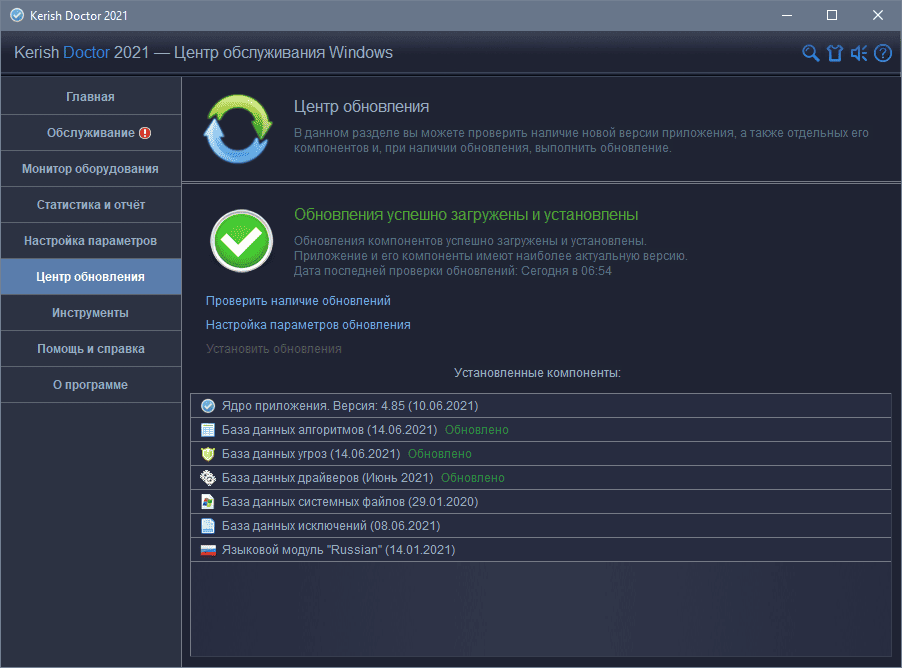
Task: Click the Центр обновления page heading
Action: (361, 106)
